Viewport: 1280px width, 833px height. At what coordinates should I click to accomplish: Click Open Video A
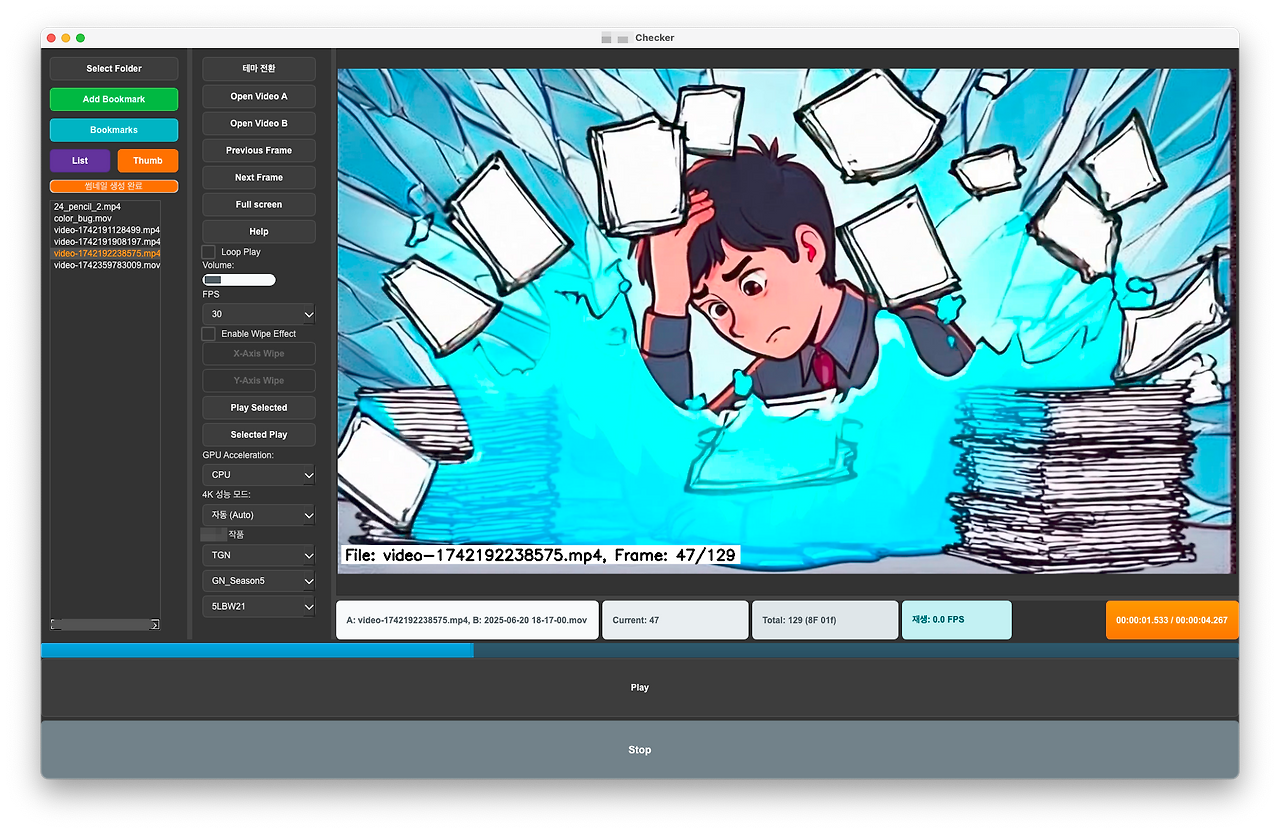click(x=259, y=96)
